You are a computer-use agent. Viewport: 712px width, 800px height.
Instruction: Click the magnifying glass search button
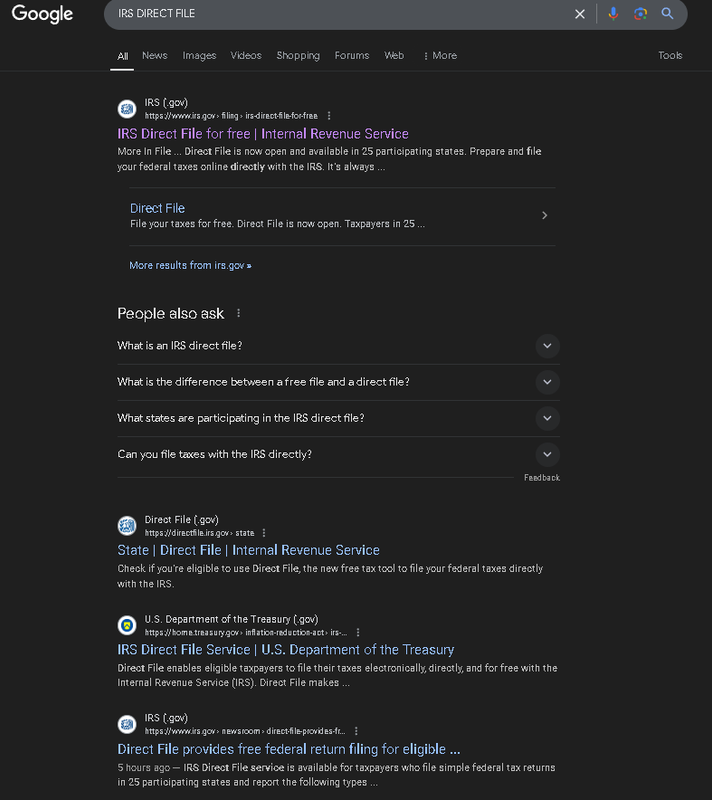tap(667, 14)
